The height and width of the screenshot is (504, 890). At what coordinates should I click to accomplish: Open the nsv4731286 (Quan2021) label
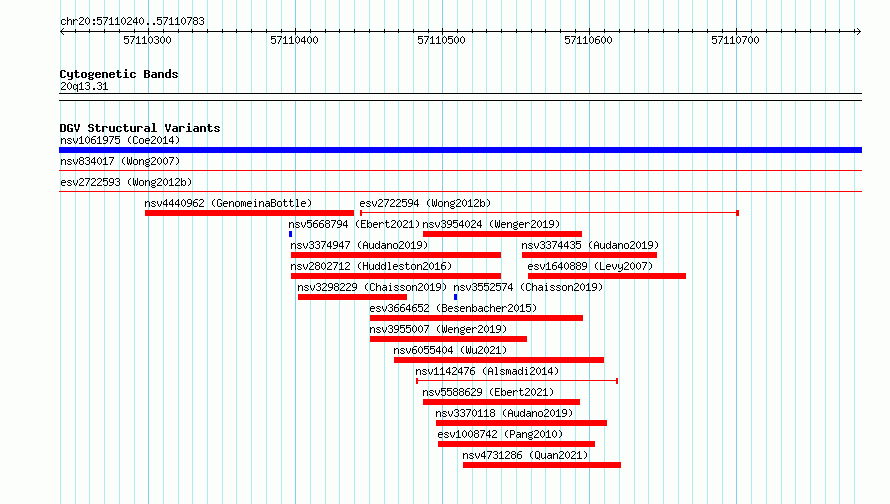(x=525, y=455)
